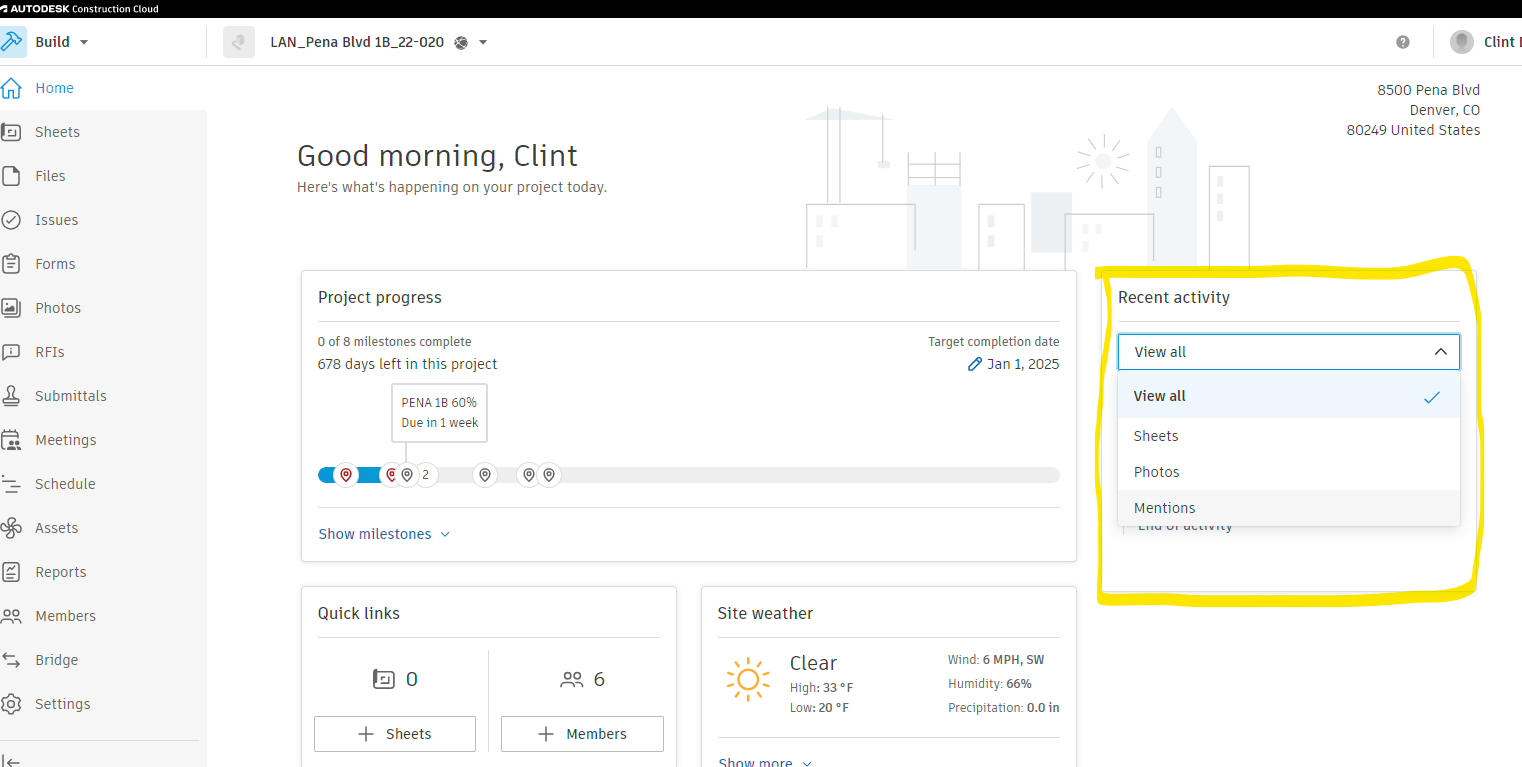Expand the Build product switcher dropdown
Viewport: 1522px width, 767px height.
coord(84,42)
